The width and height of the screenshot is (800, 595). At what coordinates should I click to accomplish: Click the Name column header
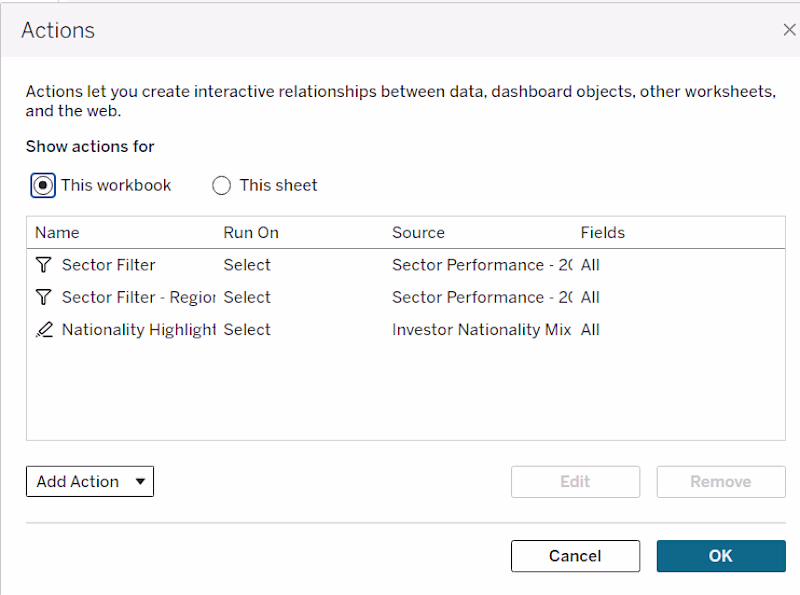(x=57, y=233)
